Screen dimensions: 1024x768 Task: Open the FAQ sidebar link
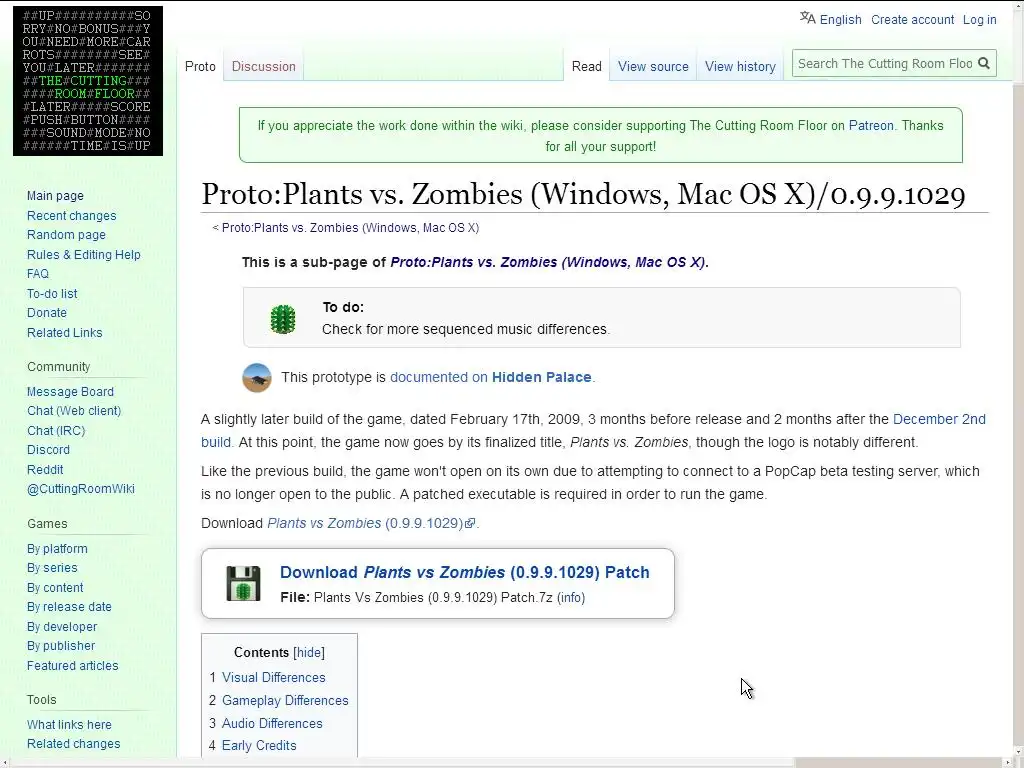pyautogui.click(x=38, y=274)
